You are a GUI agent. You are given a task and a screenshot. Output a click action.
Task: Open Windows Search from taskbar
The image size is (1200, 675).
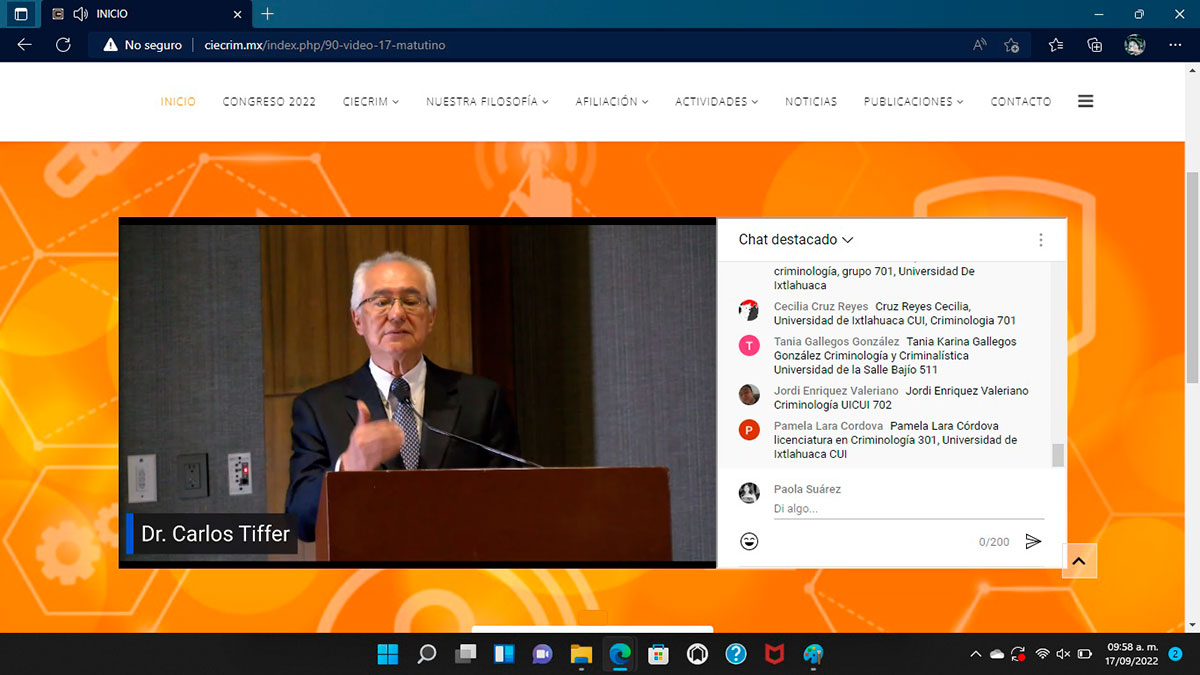(427, 655)
